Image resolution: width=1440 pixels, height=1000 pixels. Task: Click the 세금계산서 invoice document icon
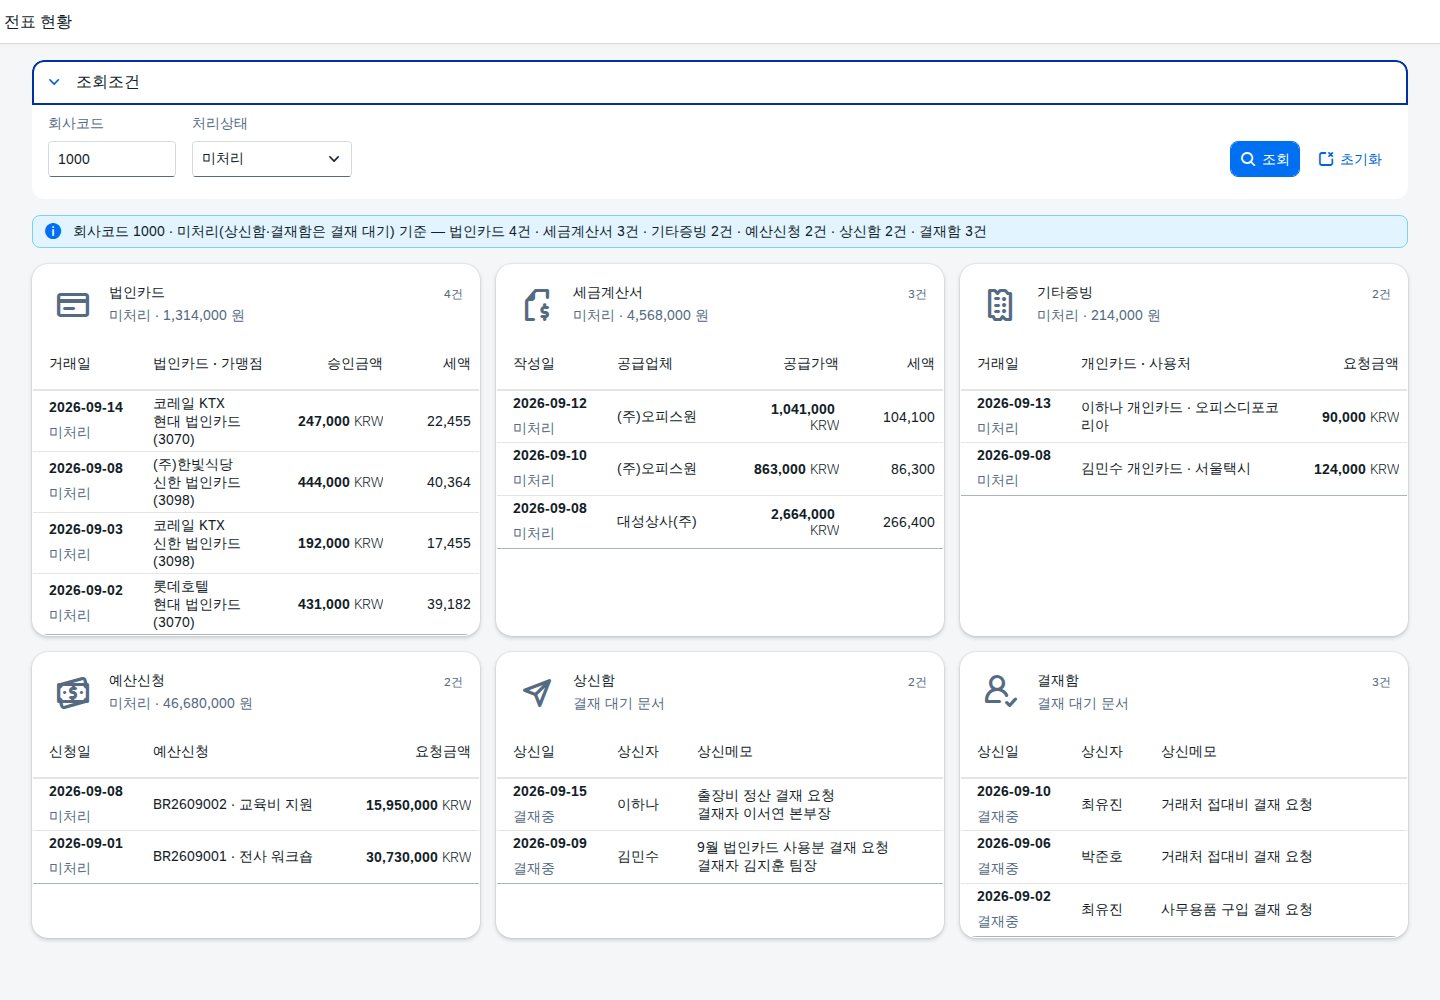(537, 304)
